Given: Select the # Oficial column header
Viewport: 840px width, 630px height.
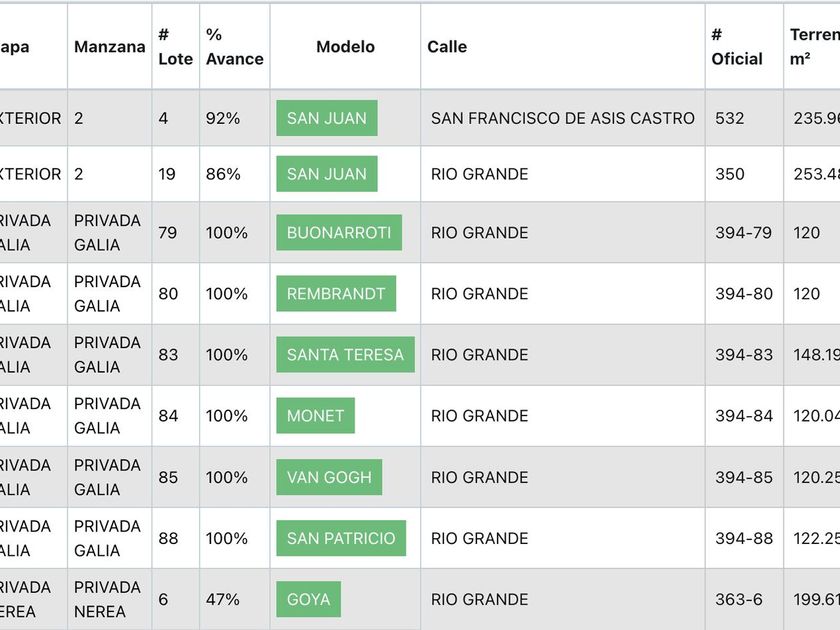Looking at the screenshot, I should (x=737, y=47).
